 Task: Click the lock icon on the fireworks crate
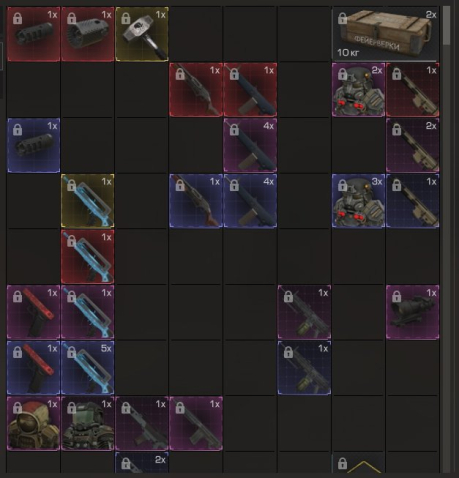click(342, 18)
